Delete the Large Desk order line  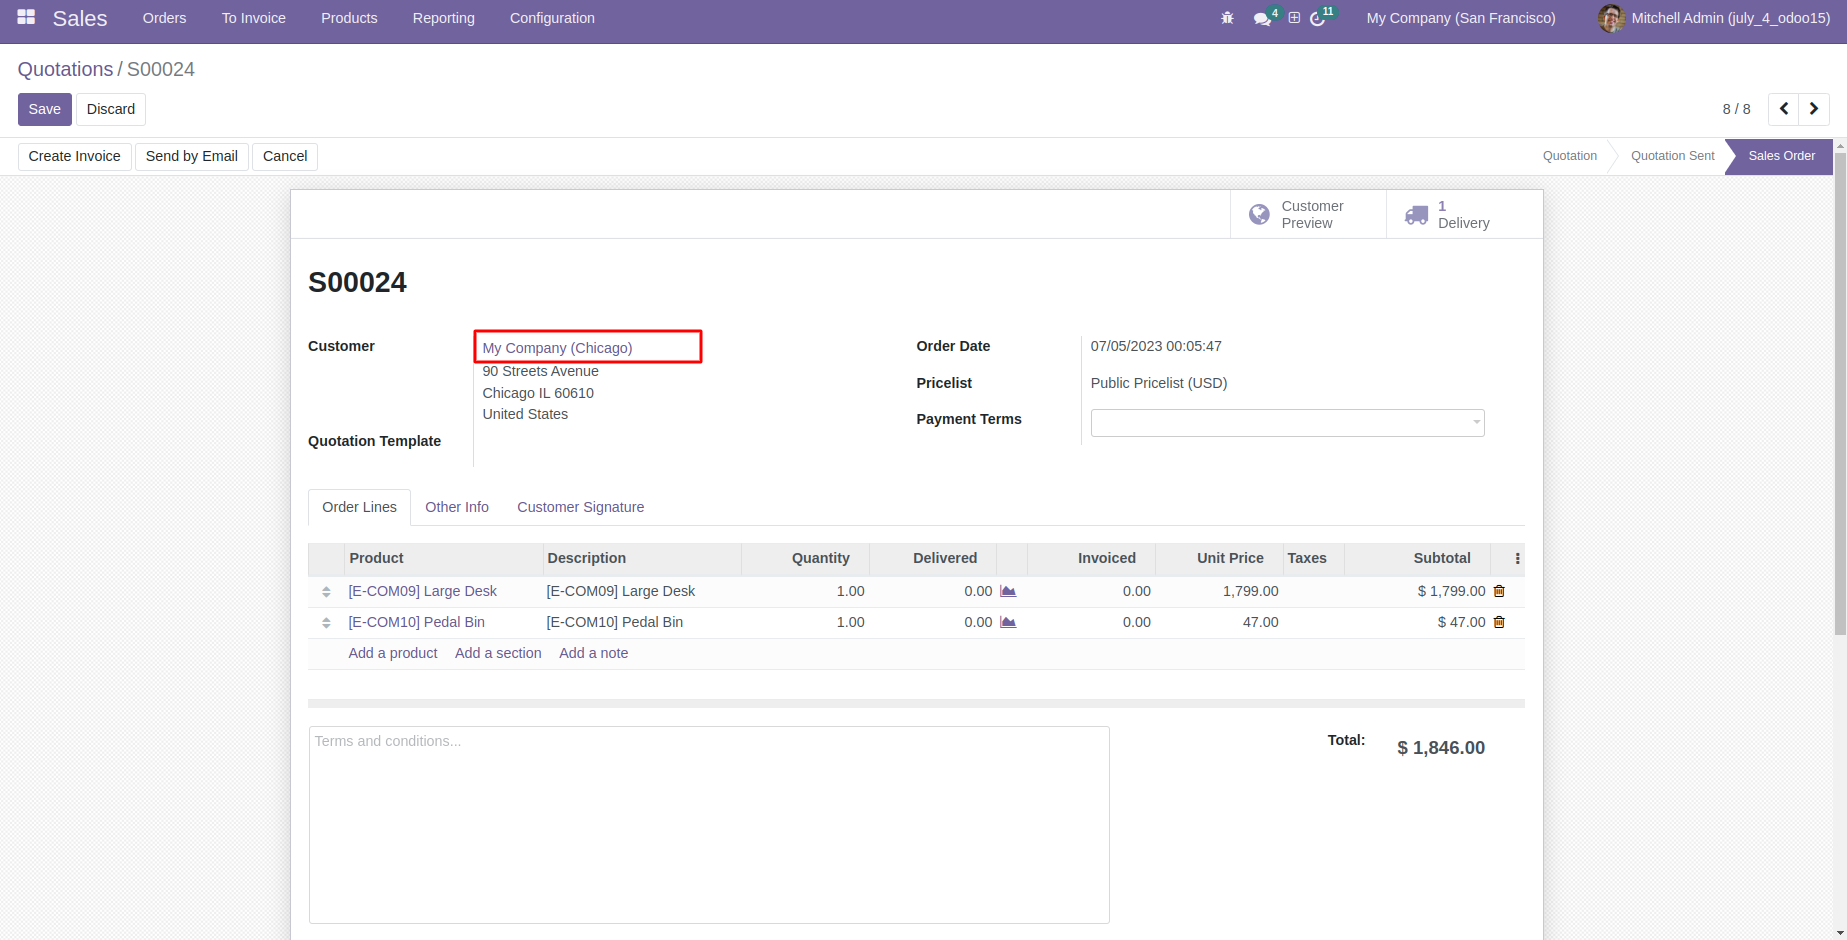point(1499,591)
